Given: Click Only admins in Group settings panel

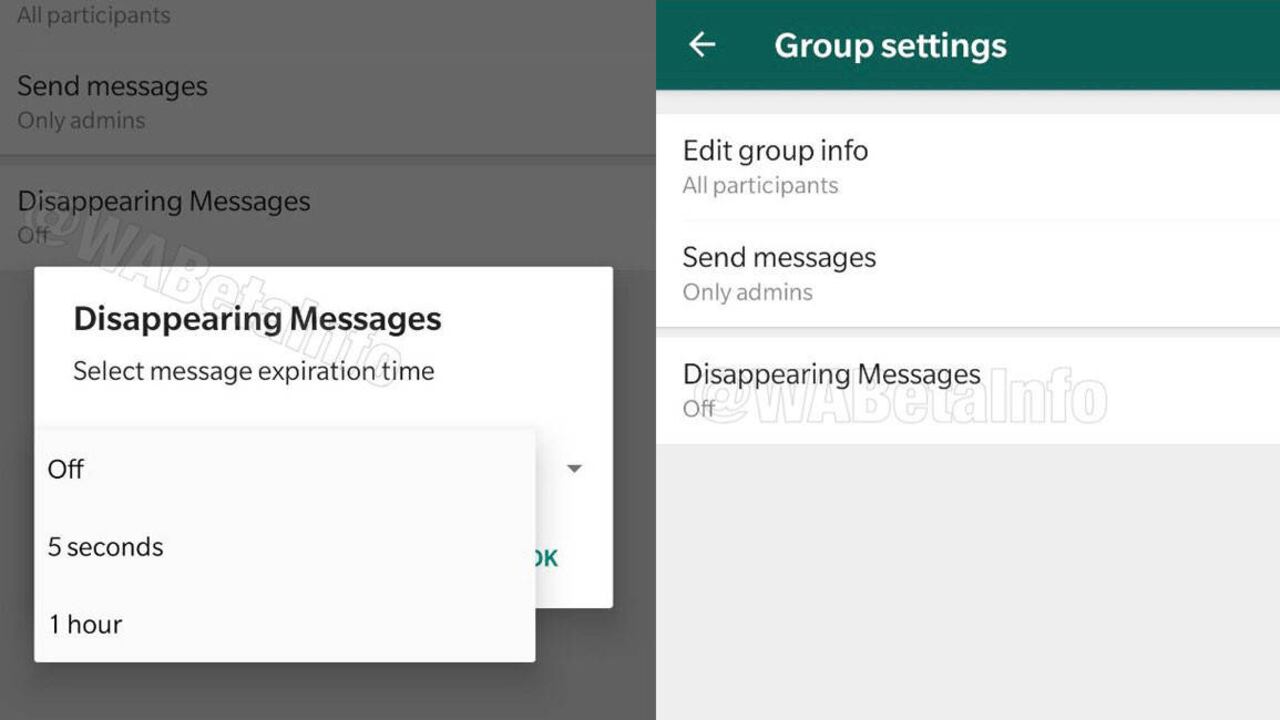Looking at the screenshot, I should coord(747,293).
